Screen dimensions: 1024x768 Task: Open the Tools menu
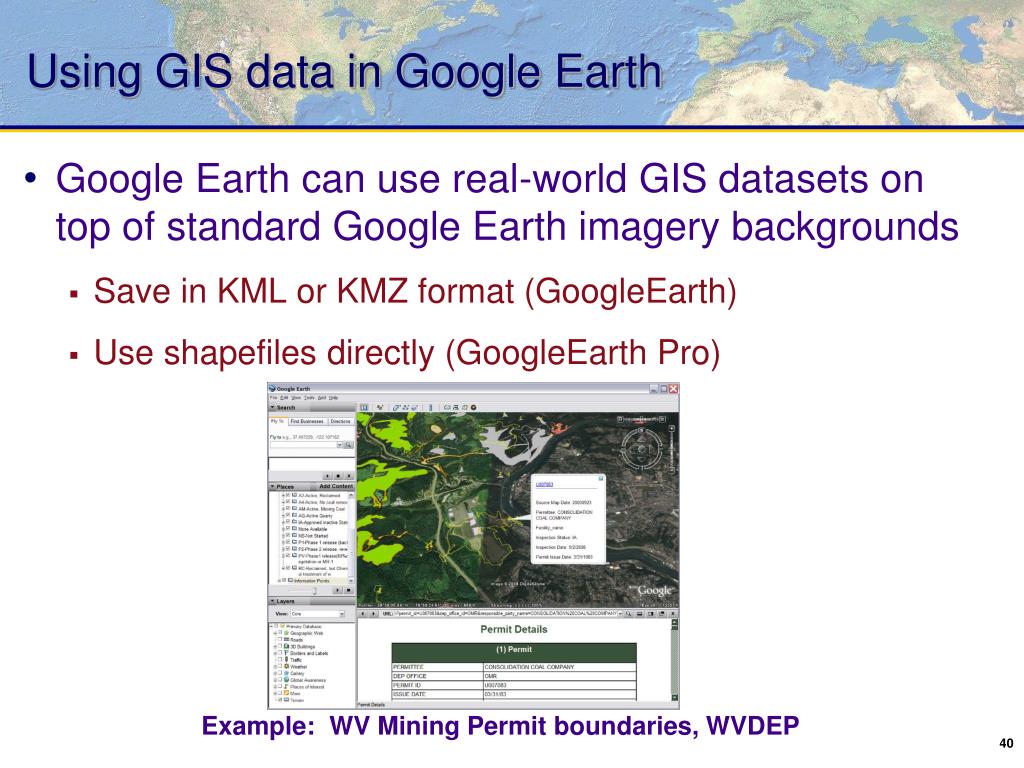pos(309,398)
